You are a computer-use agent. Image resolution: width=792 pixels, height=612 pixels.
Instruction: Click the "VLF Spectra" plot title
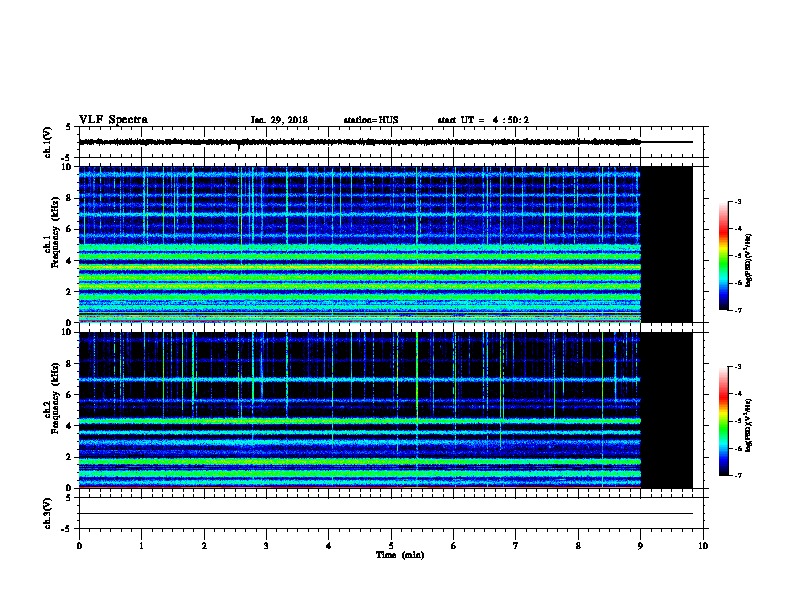(x=113, y=120)
